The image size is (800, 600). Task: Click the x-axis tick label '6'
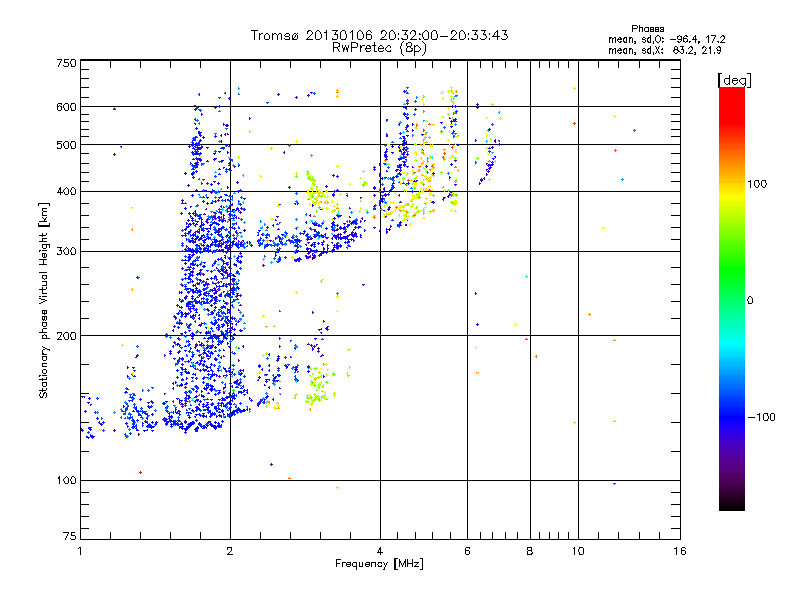pyautogui.click(x=467, y=551)
